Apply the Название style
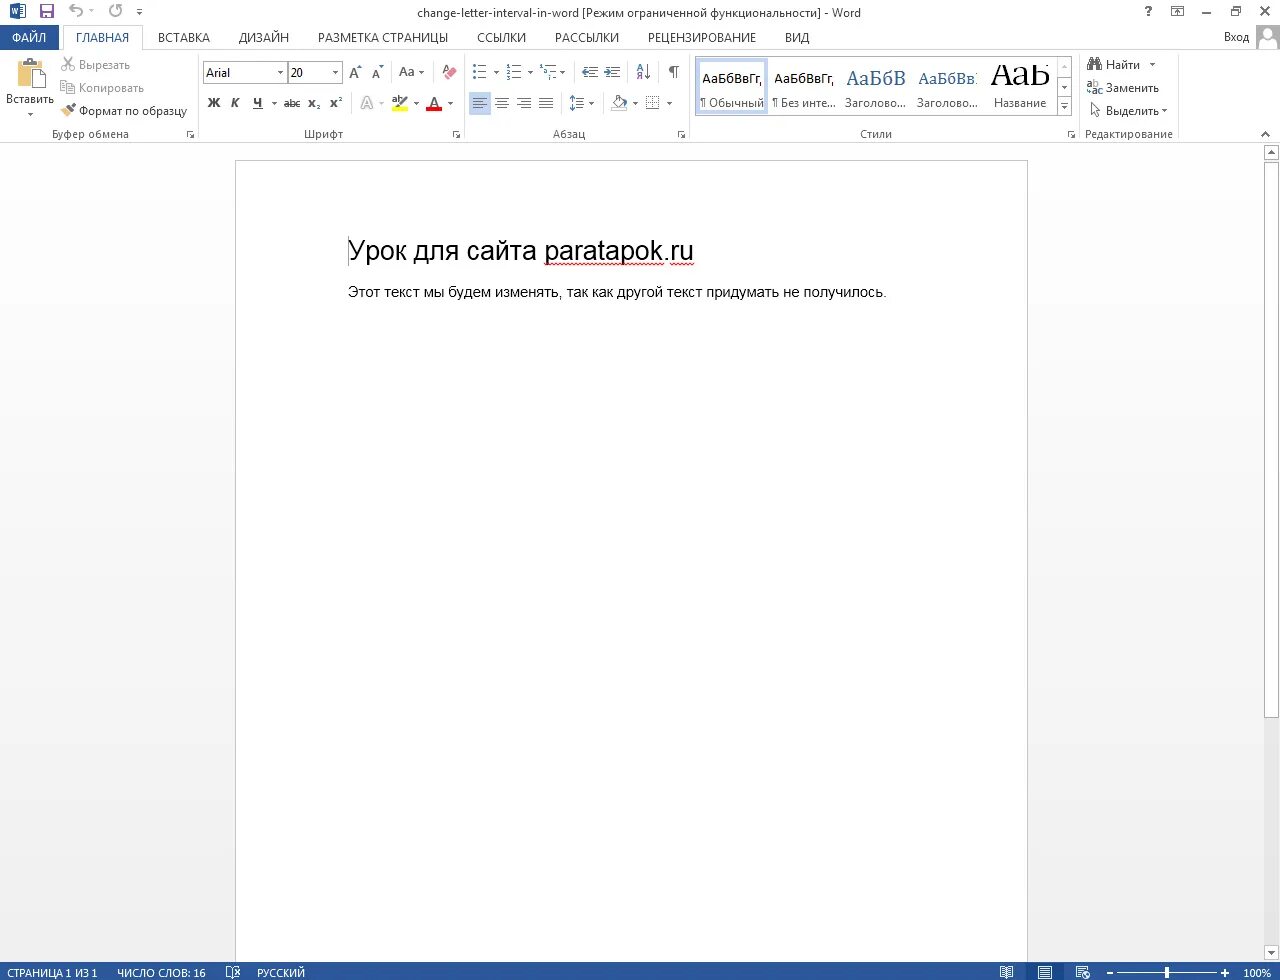This screenshot has width=1280, height=980. coord(1020,86)
